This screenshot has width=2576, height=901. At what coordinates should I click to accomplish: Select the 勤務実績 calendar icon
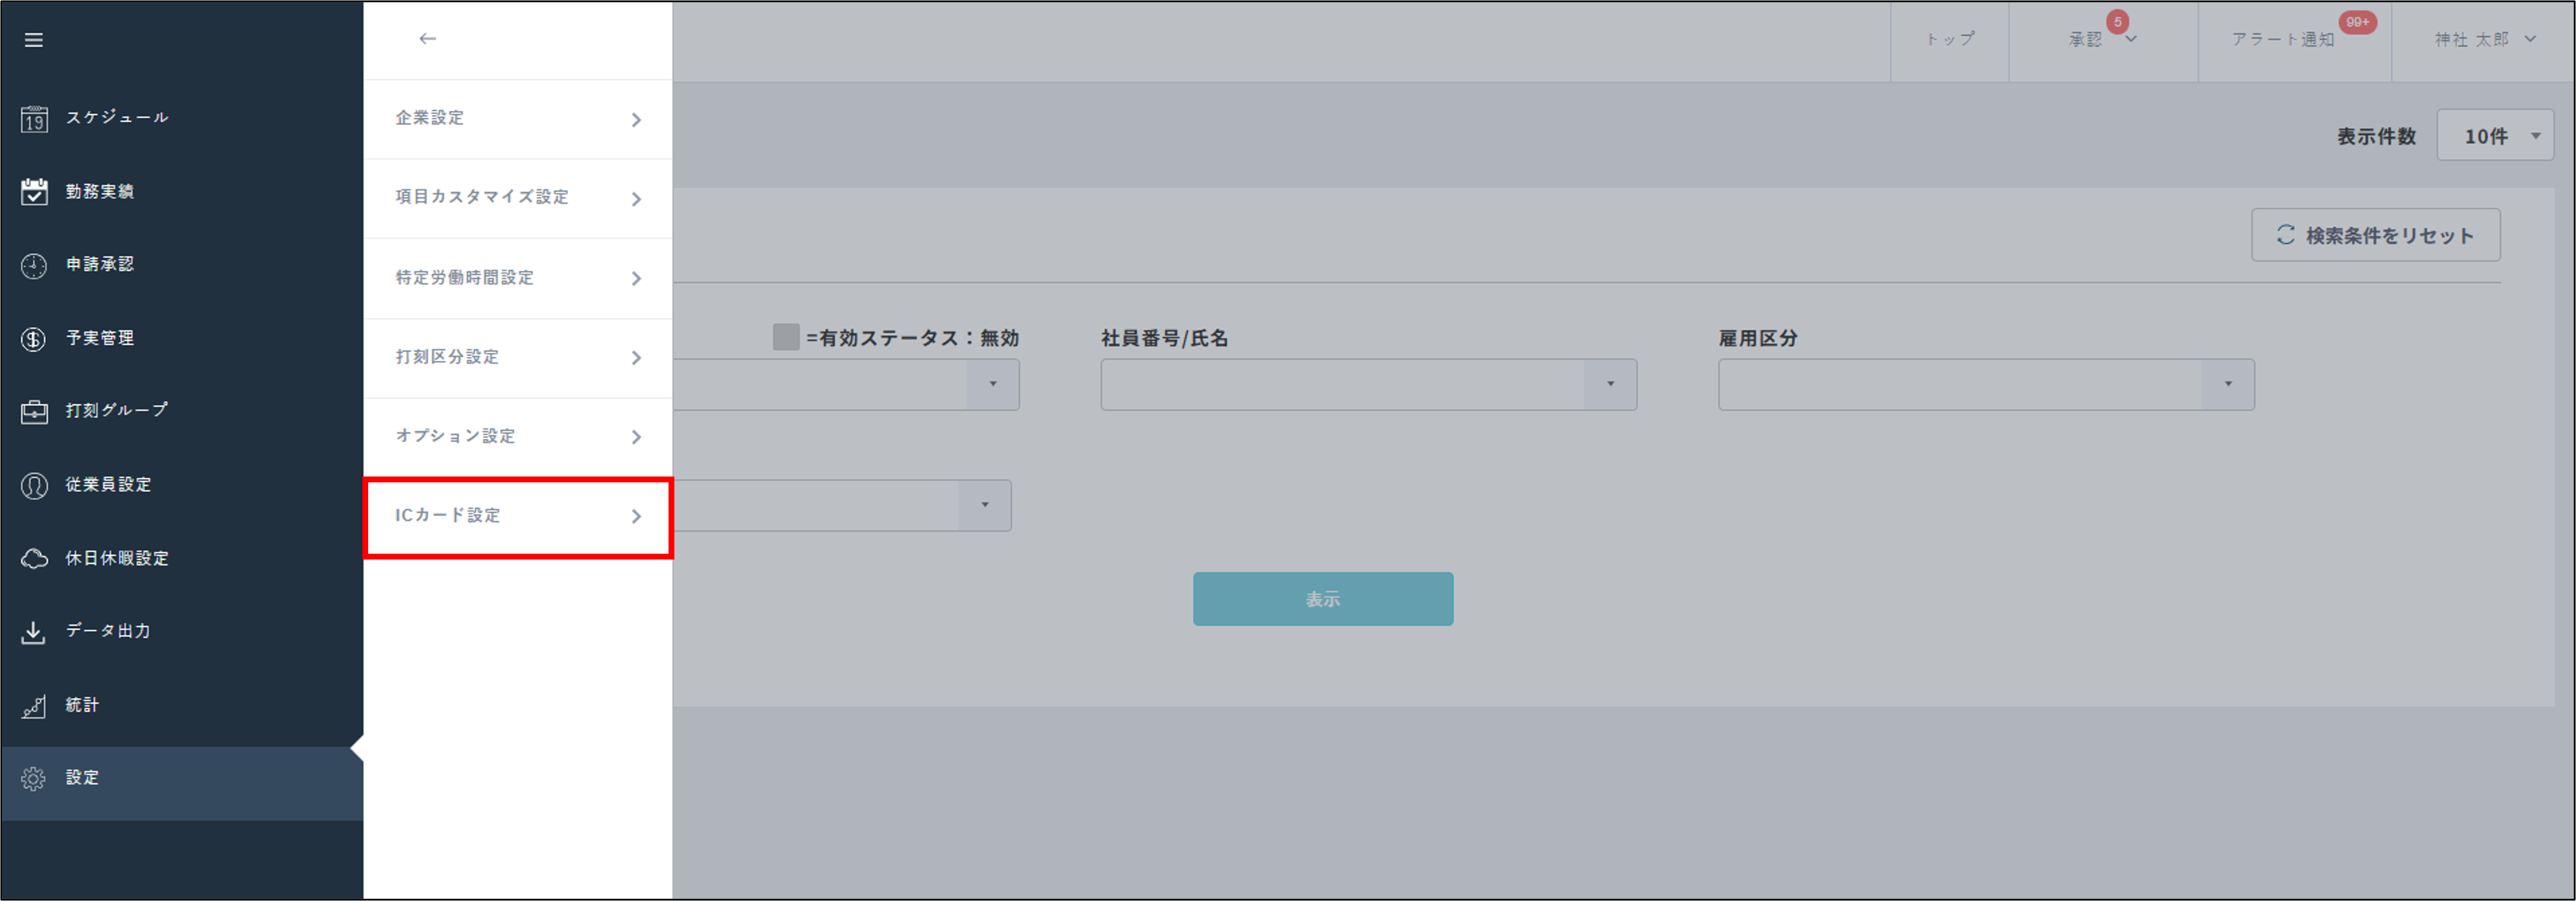coord(33,190)
